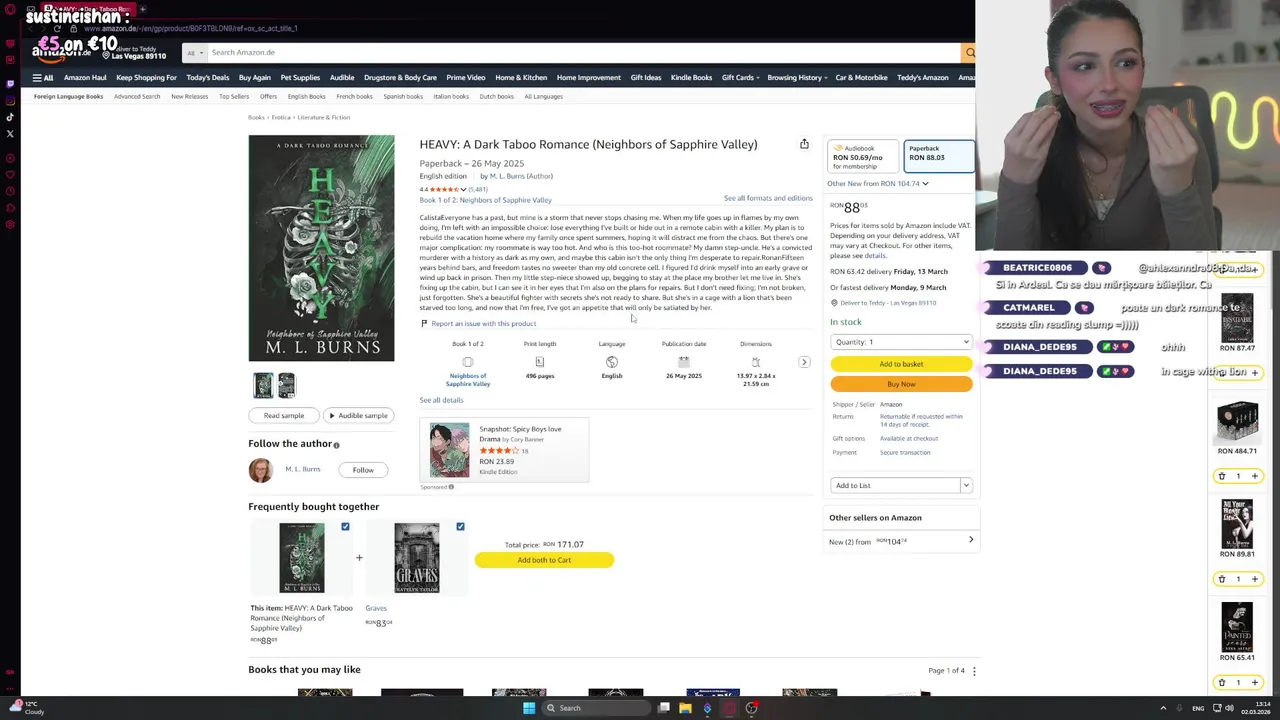Click the Windows Start button
Viewport: 1280px width, 720px height.
(529, 708)
